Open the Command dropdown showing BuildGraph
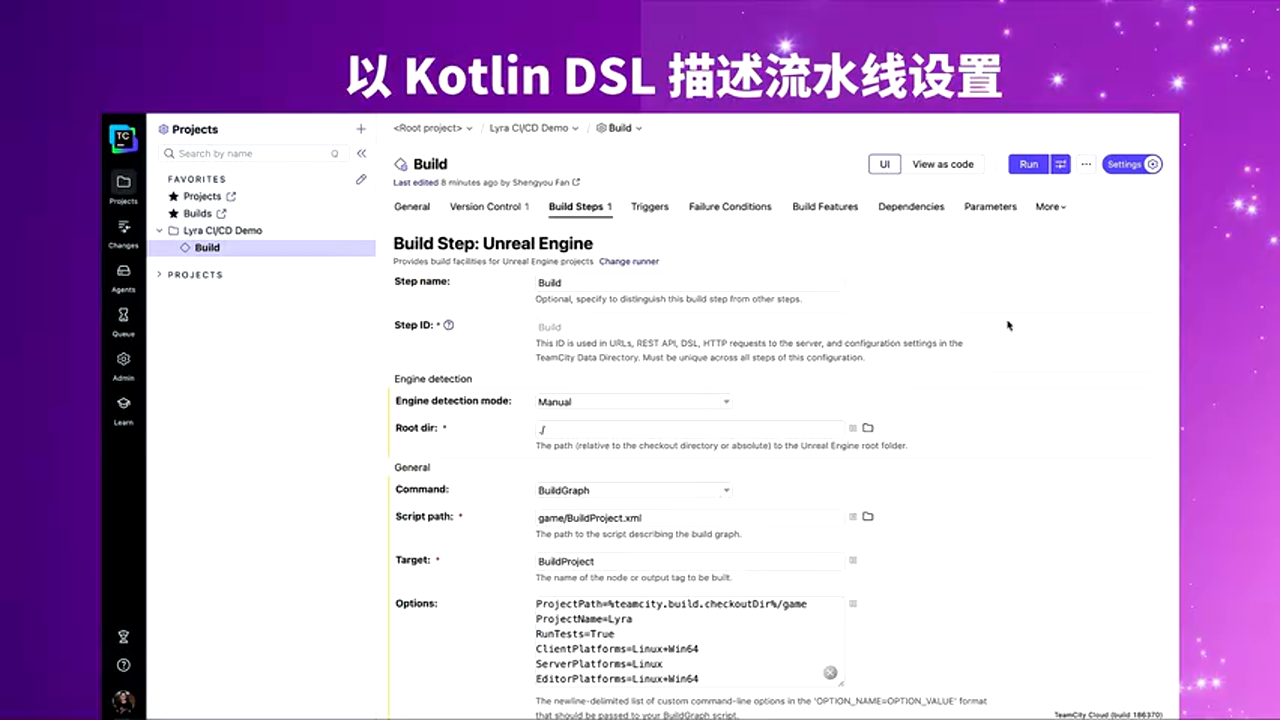 [x=633, y=490]
